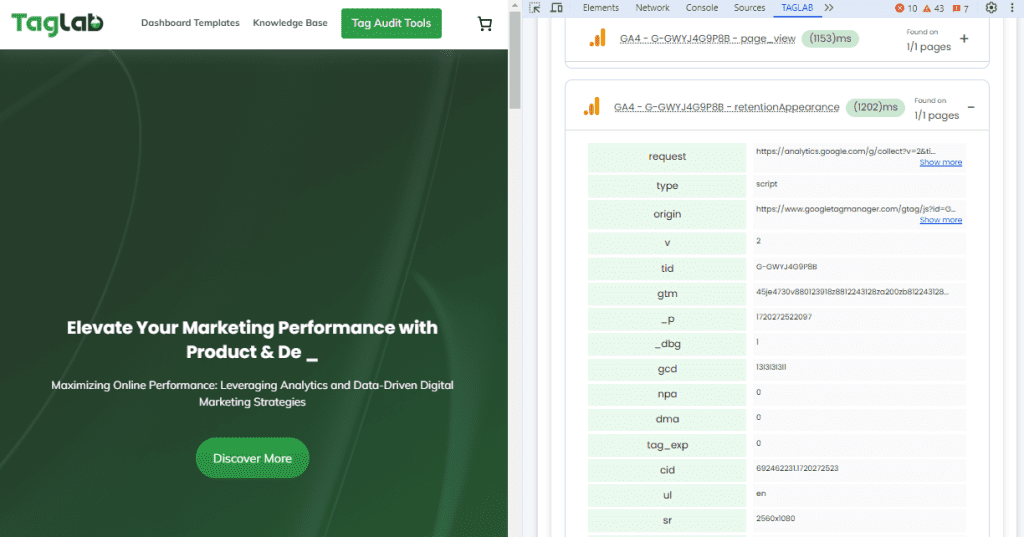The width and height of the screenshot is (1024, 537).
Task: Click the 'npa' parameter label
Action: point(667,394)
